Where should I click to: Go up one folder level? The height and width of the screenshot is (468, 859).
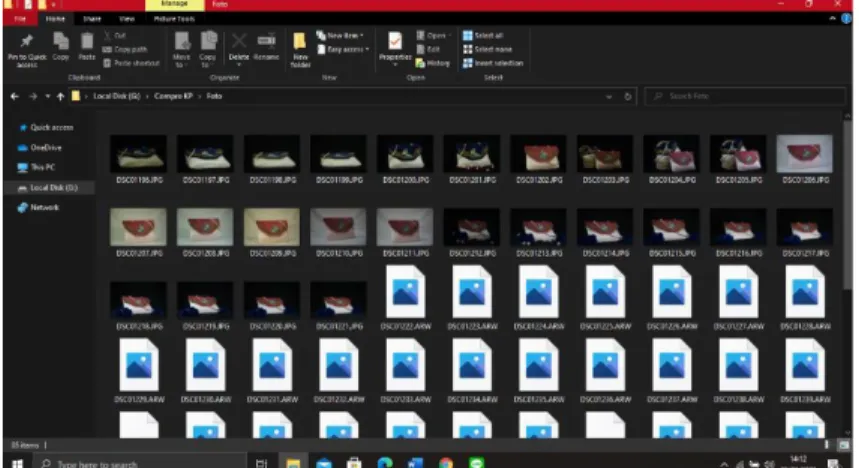click(x=60, y=96)
